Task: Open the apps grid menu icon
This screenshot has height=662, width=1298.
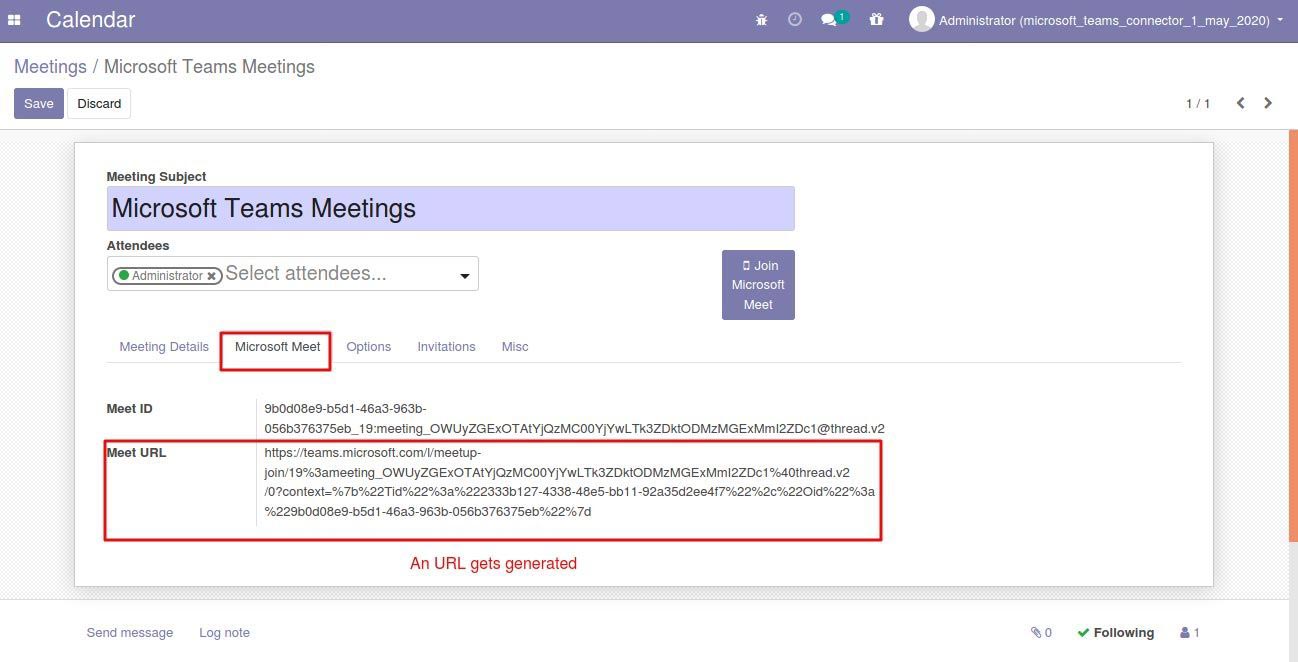Action: (x=15, y=20)
